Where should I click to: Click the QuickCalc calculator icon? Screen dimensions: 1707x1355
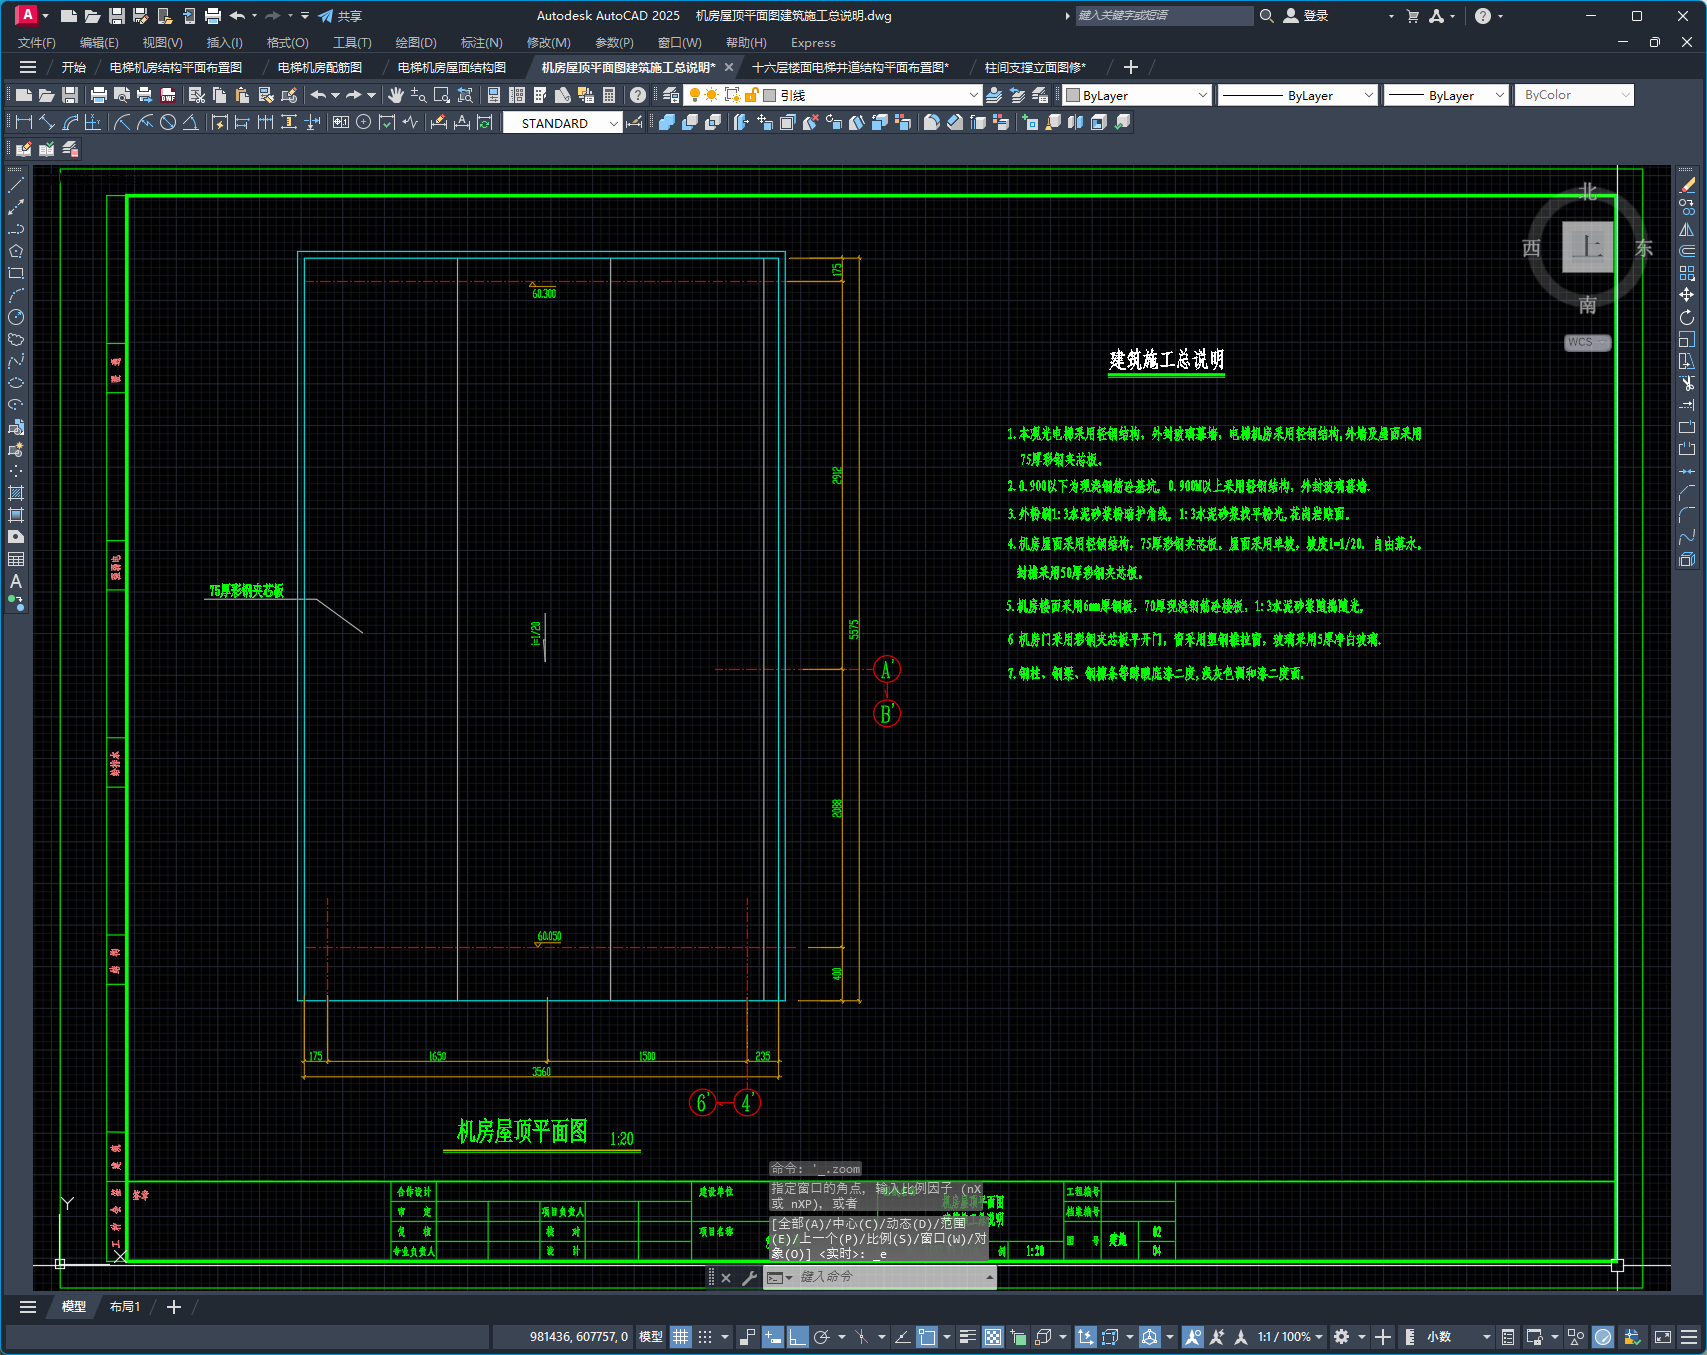(609, 95)
